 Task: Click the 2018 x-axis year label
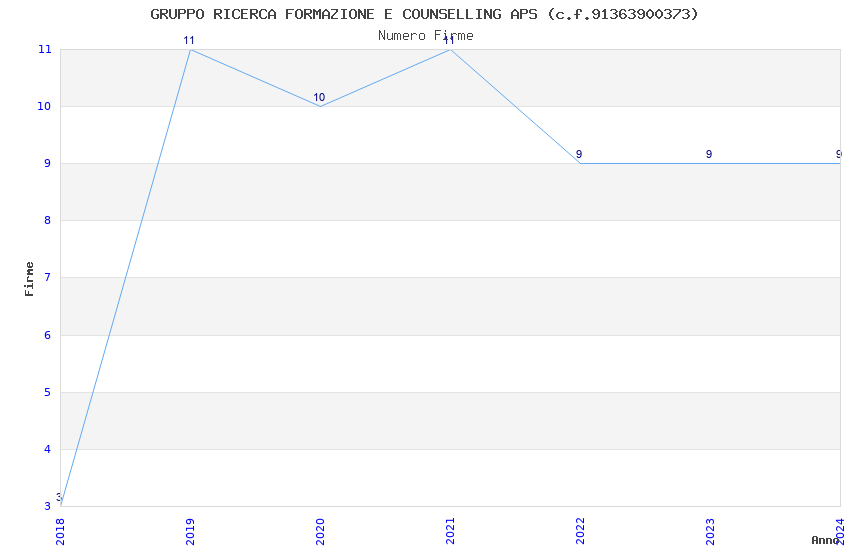[60, 532]
